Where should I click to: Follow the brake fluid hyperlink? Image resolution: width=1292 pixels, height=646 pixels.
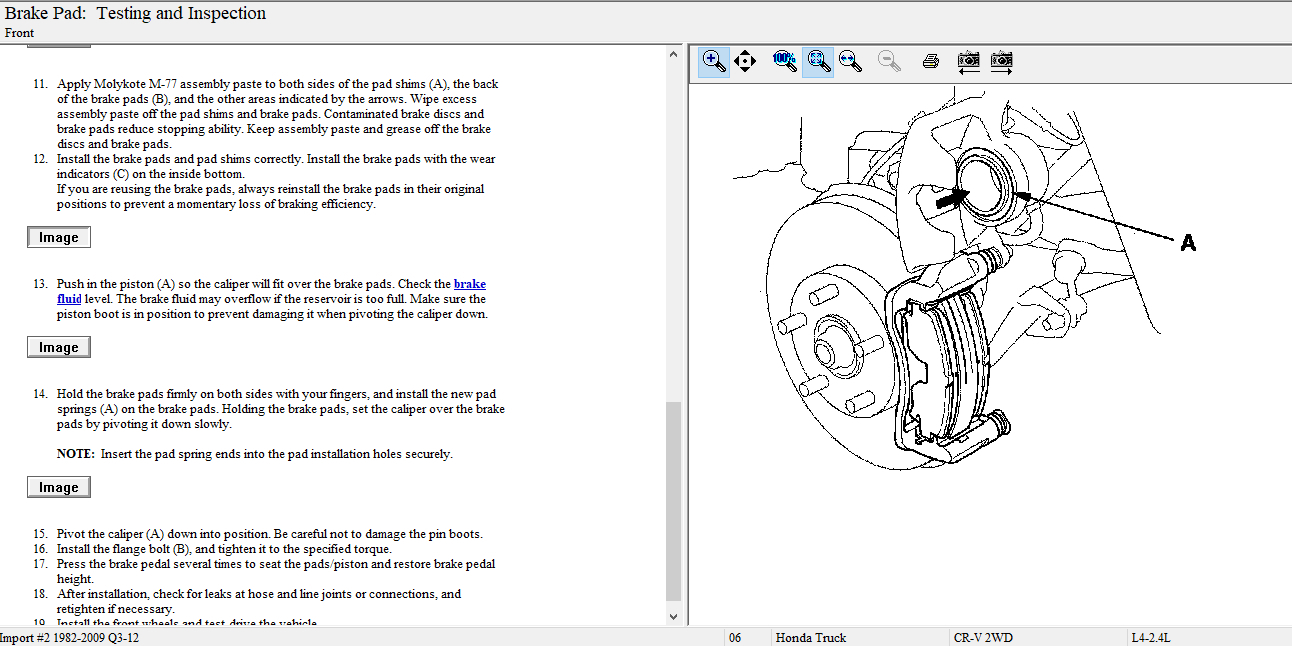(469, 284)
